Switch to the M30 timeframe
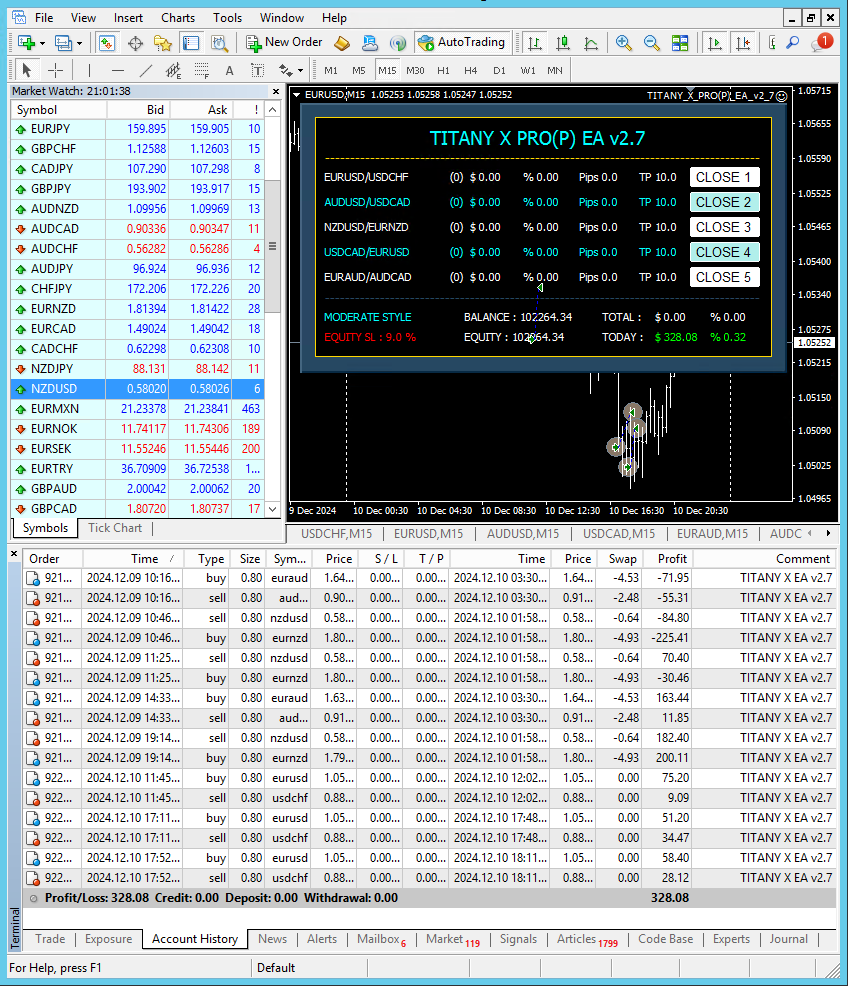This screenshot has width=848, height=986. 415,70
